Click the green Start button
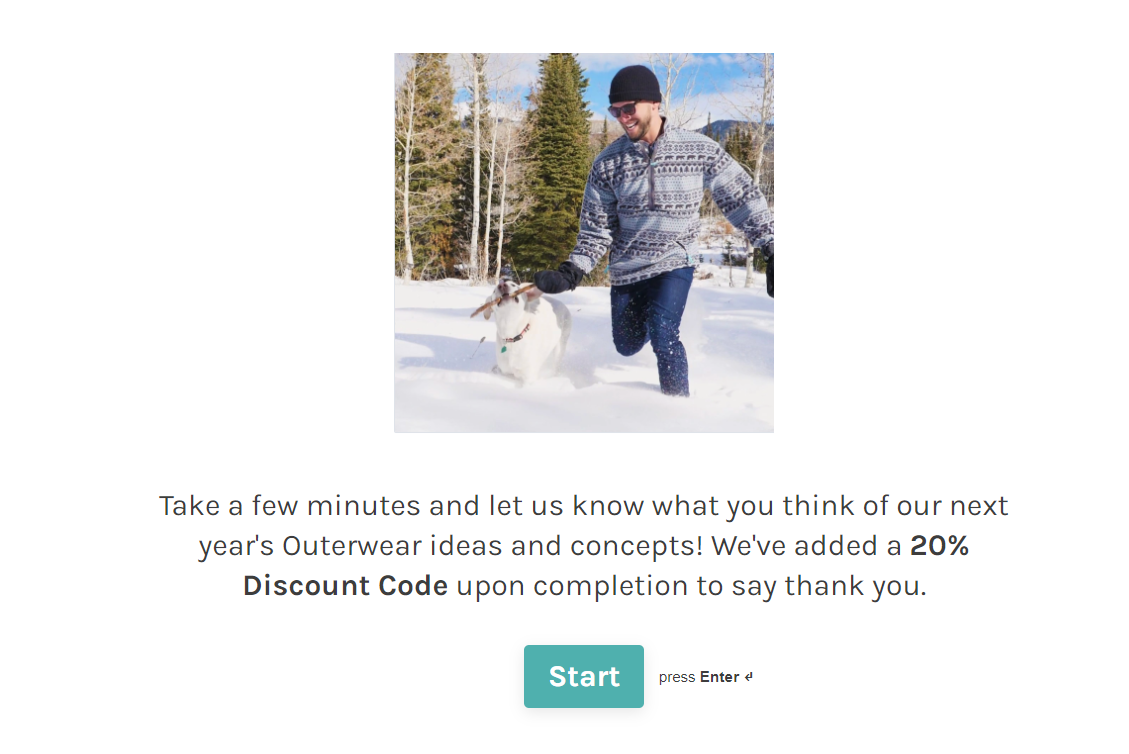The height and width of the screenshot is (754, 1129). coord(583,677)
